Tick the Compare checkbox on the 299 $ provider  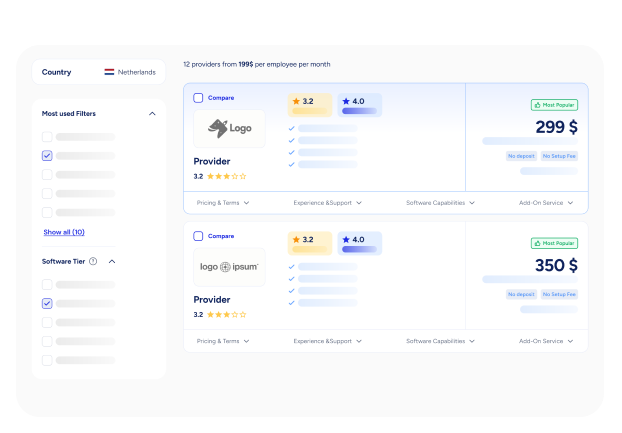198,98
